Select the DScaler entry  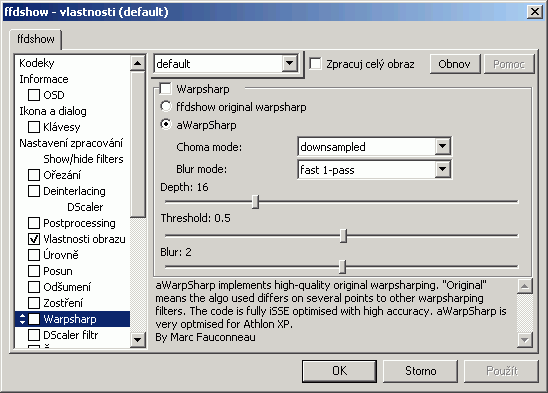[x=85, y=207]
